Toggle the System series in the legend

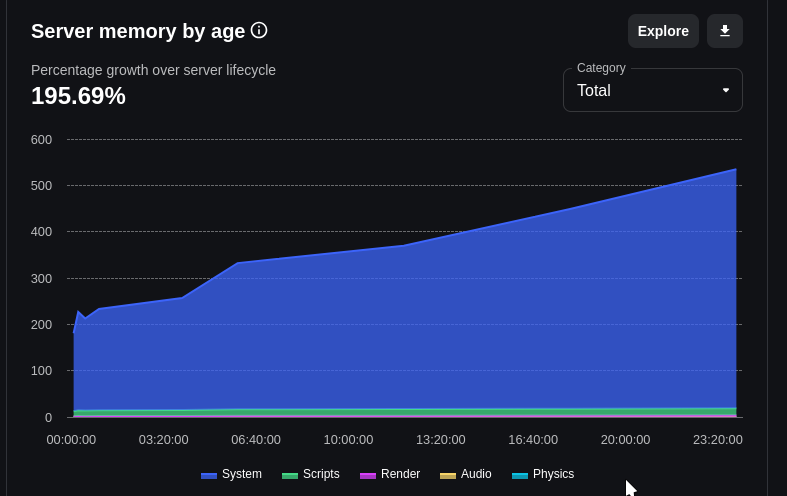[231, 474]
